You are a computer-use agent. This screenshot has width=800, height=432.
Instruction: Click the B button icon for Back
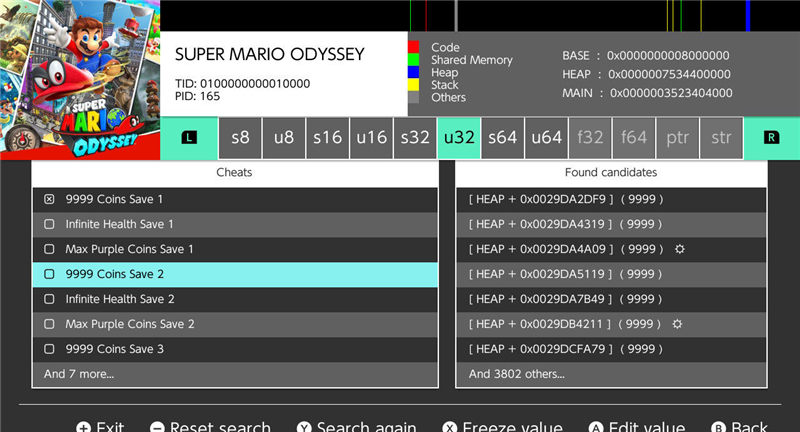pyautogui.click(x=718, y=427)
